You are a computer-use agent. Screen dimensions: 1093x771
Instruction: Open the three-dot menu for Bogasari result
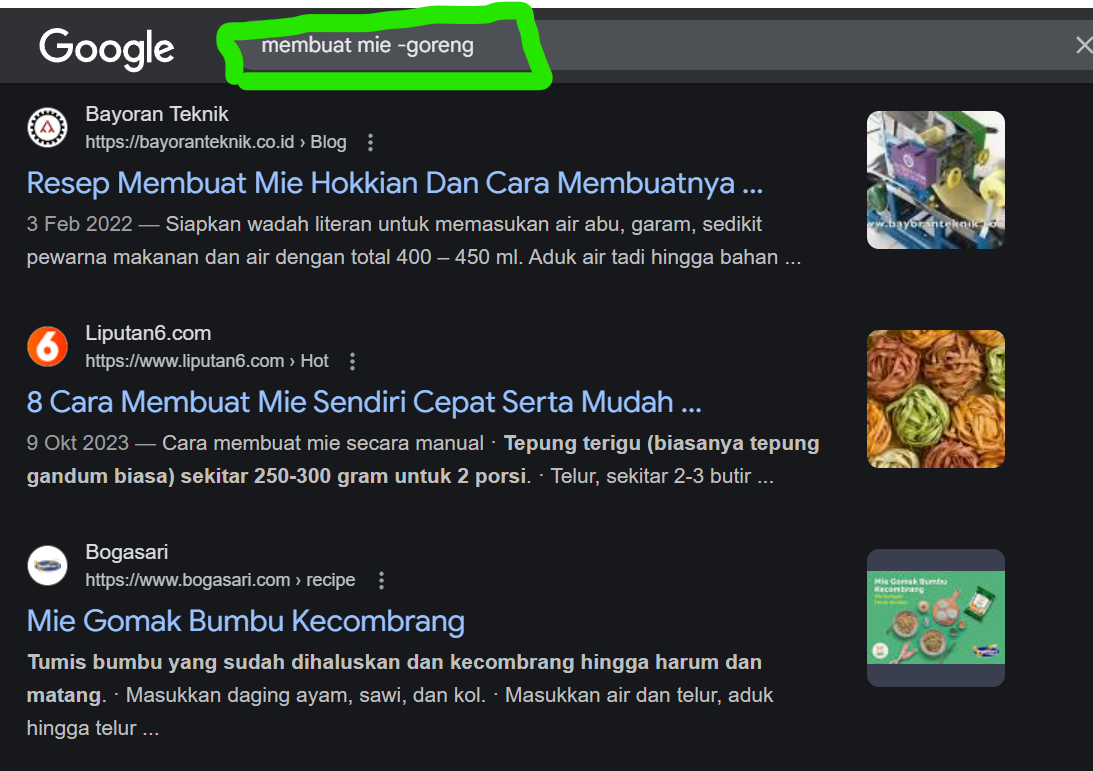click(x=380, y=580)
